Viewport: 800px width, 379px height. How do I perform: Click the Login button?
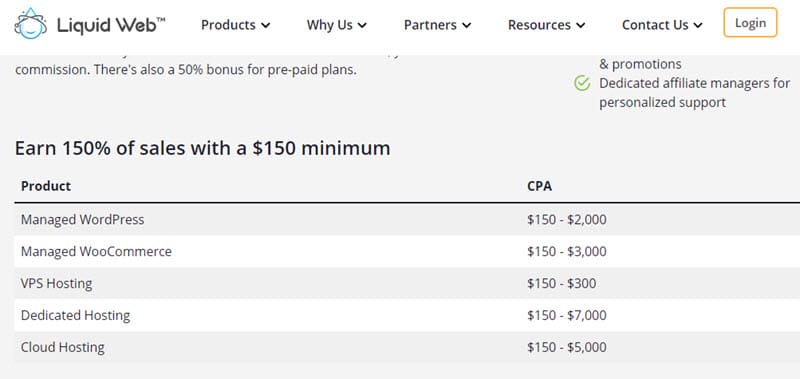(x=750, y=22)
